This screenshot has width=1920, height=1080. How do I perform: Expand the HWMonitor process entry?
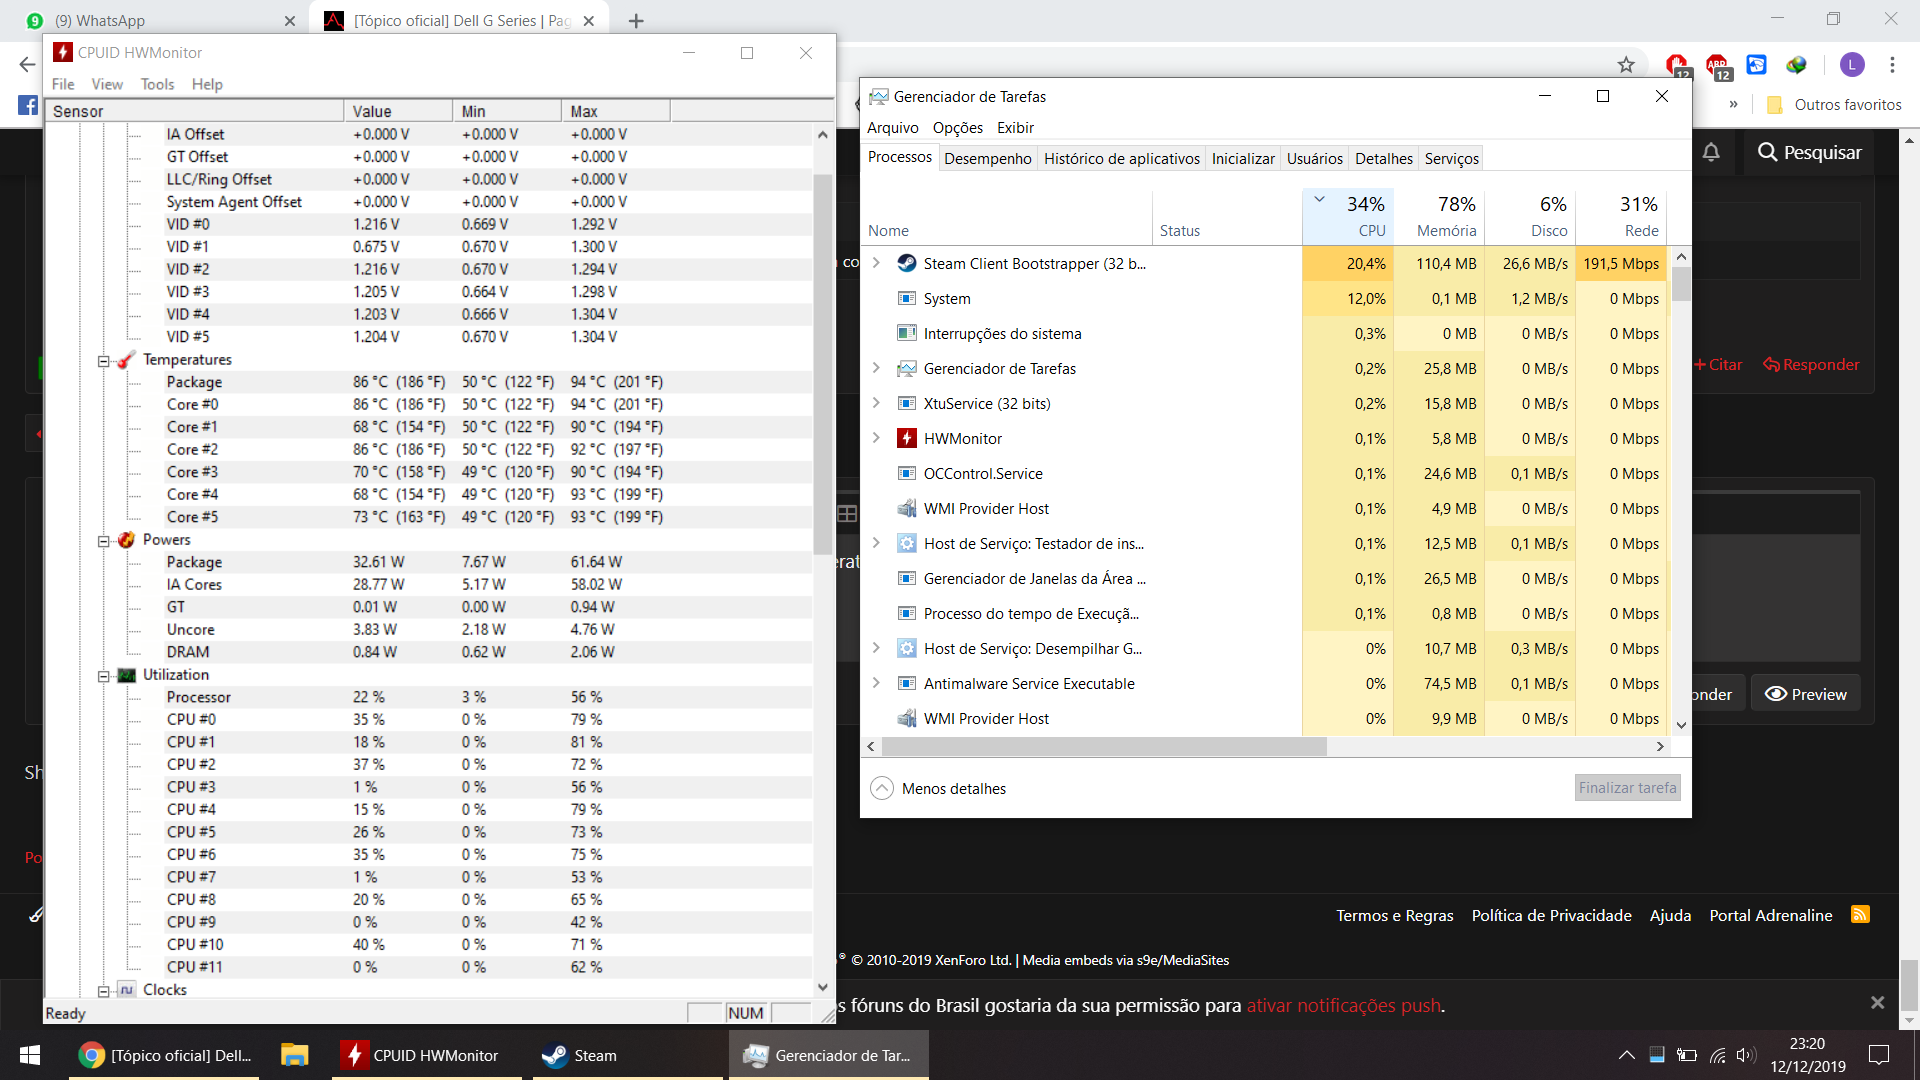[x=876, y=438]
